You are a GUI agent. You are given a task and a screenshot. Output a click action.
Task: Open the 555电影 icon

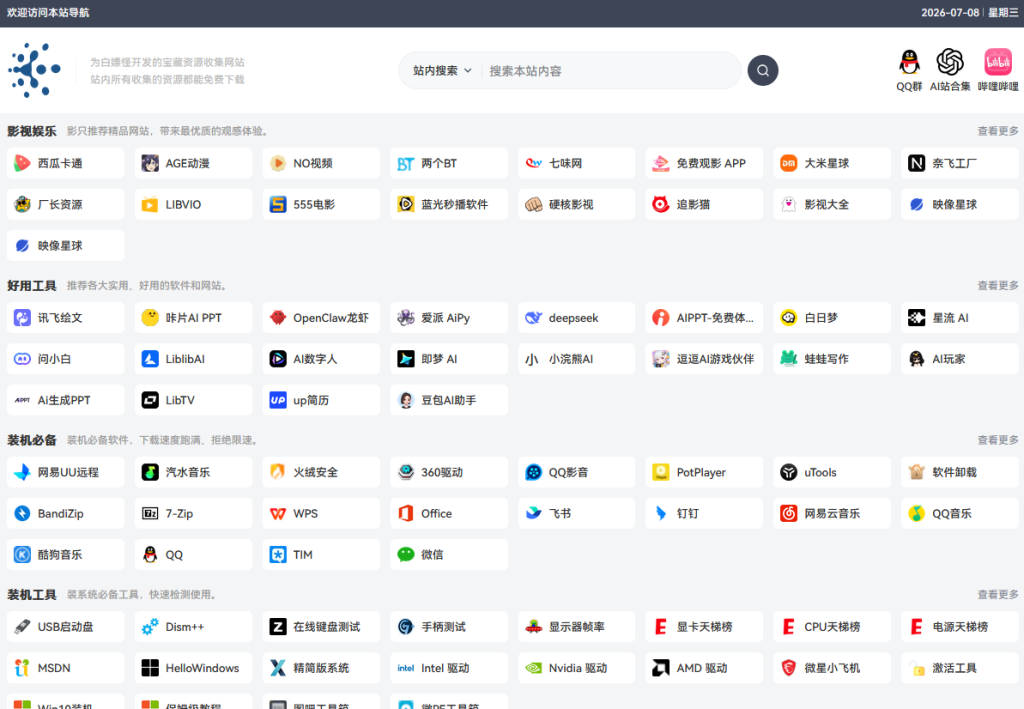click(278, 204)
